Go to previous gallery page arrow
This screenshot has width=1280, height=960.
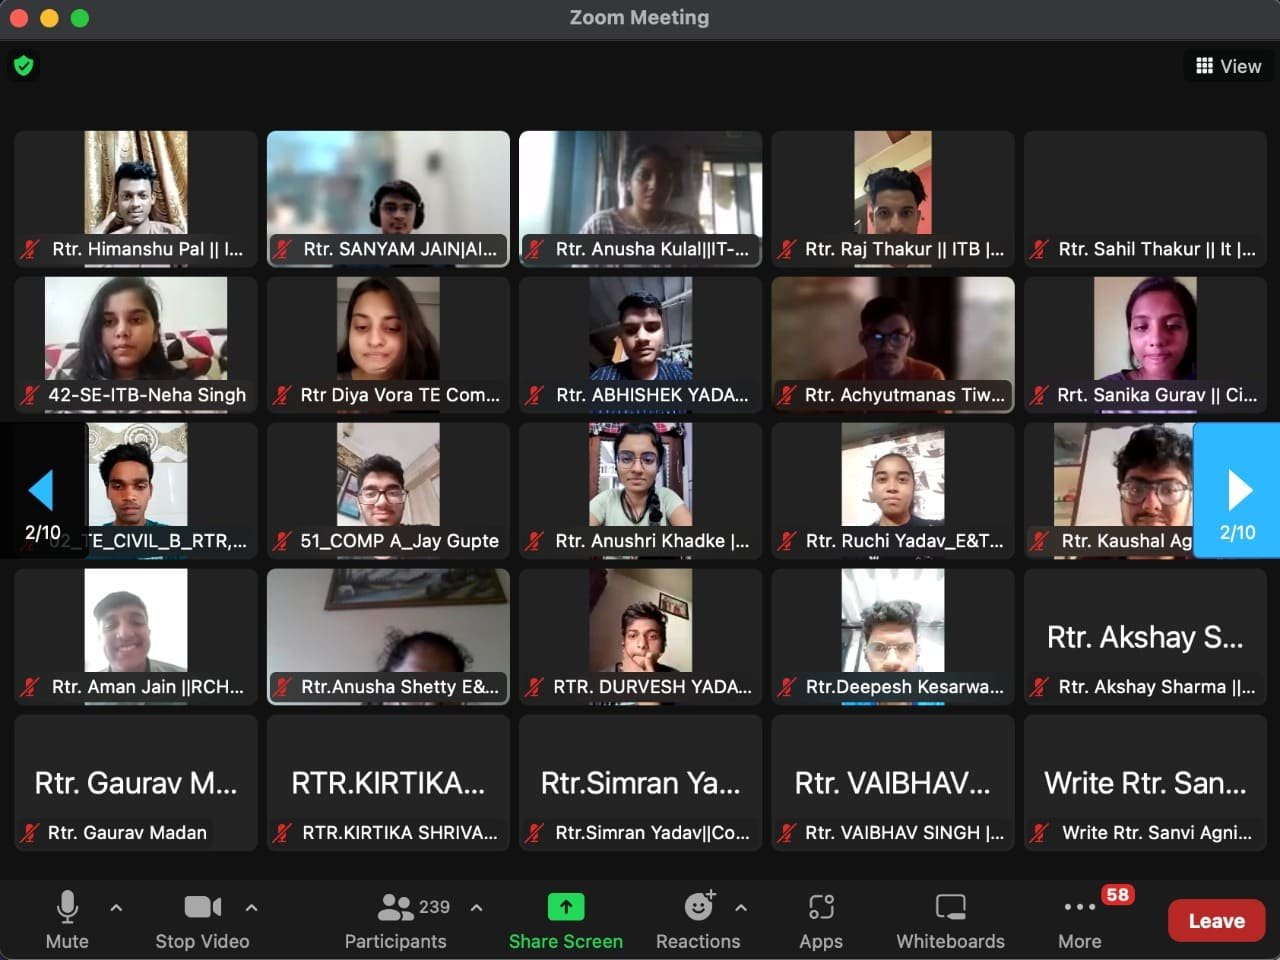click(42, 490)
